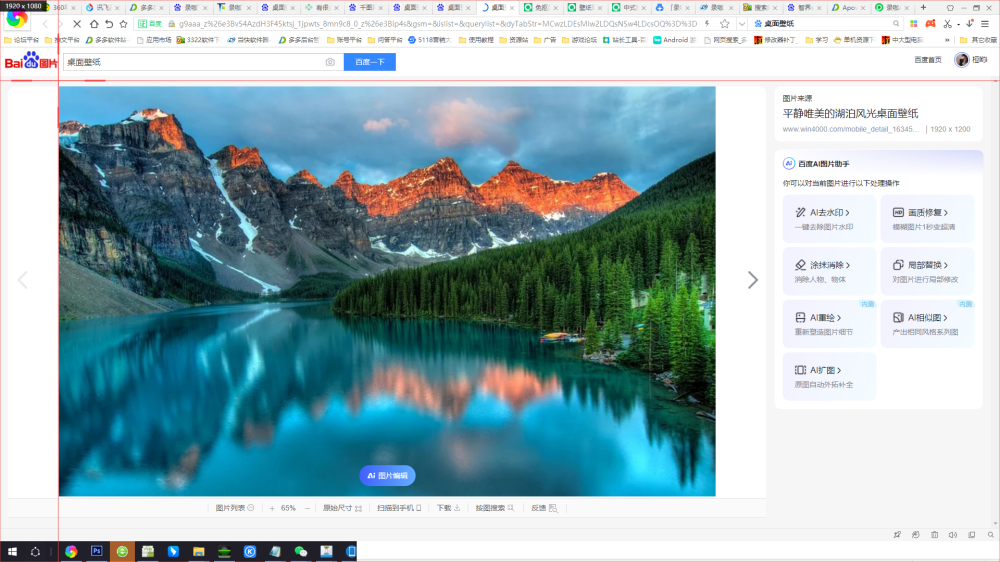Viewport: 1000px width, 562px height.
Task: Expand more bookmarks with » chevron
Action: (x=947, y=40)
